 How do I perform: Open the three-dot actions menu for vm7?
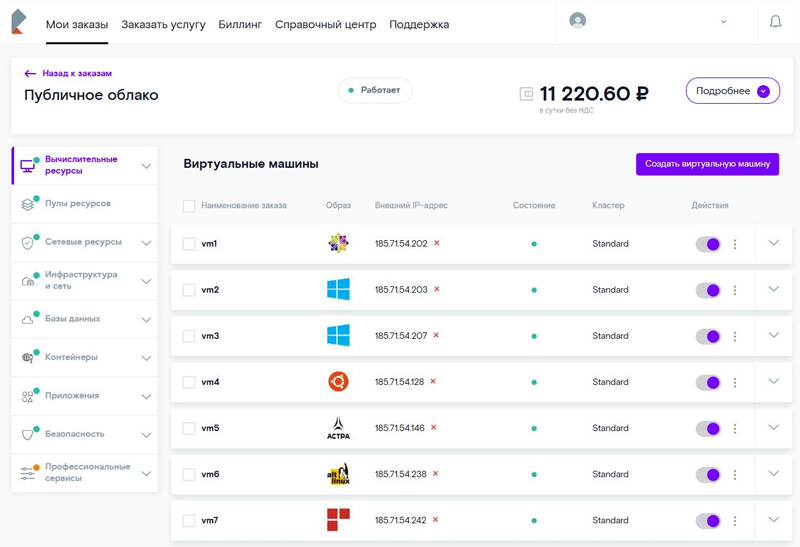pyautogui.click(x=735, y=521)
